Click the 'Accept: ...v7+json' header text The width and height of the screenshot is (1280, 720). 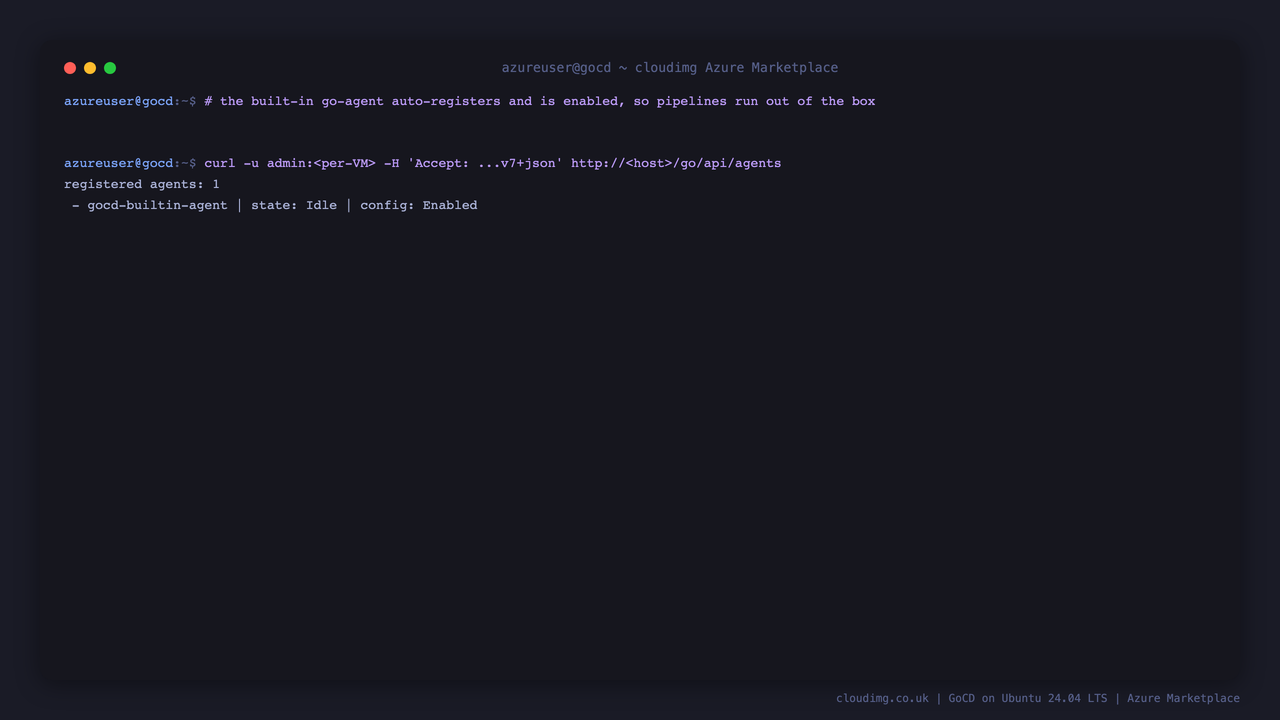click(x=485, y=163)
